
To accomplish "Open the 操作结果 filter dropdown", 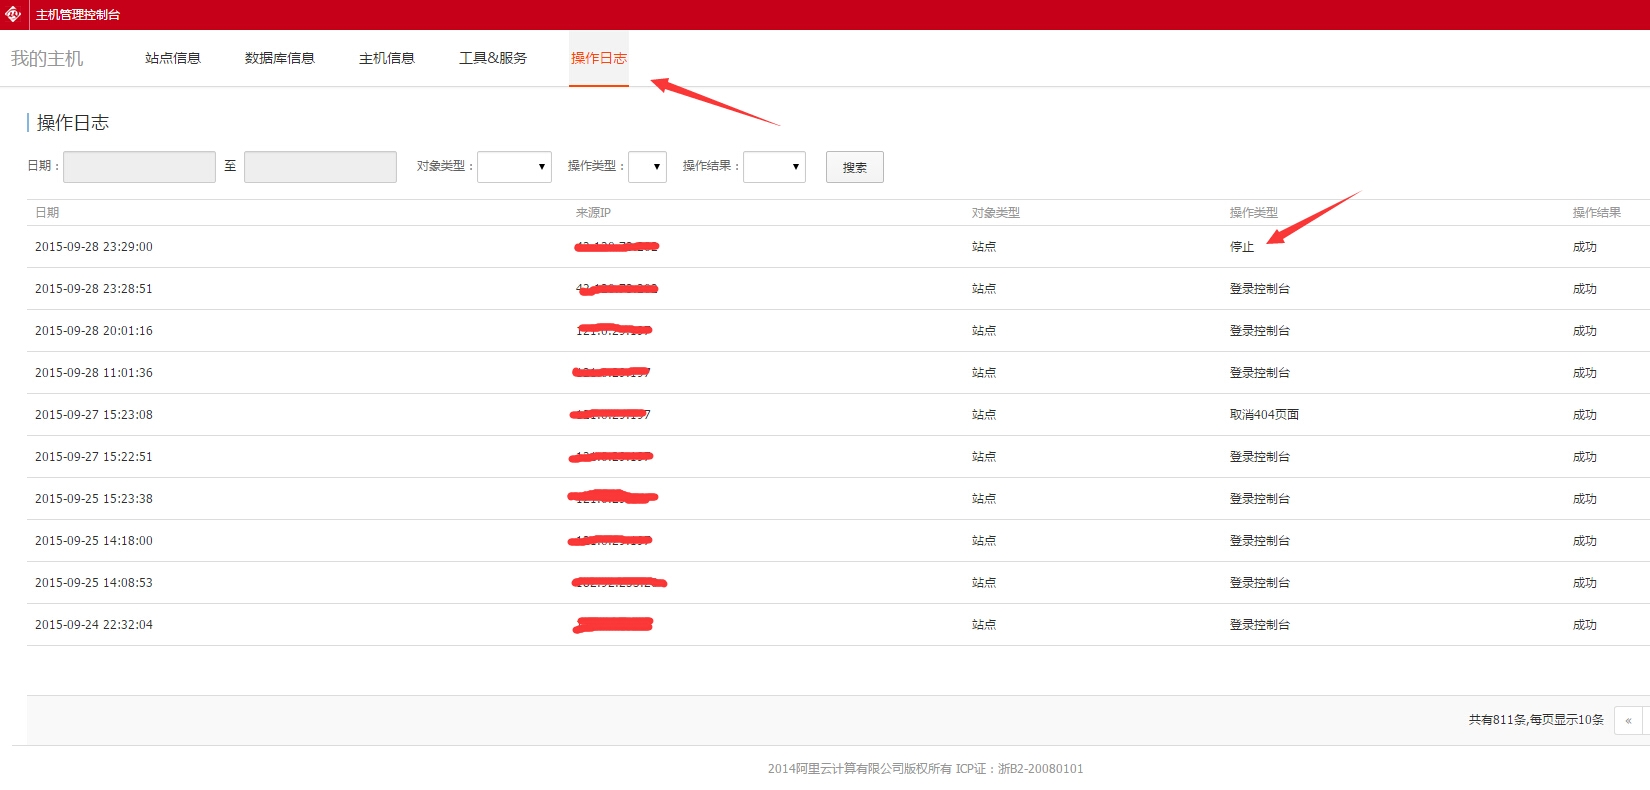I will (x=774, y=167).
